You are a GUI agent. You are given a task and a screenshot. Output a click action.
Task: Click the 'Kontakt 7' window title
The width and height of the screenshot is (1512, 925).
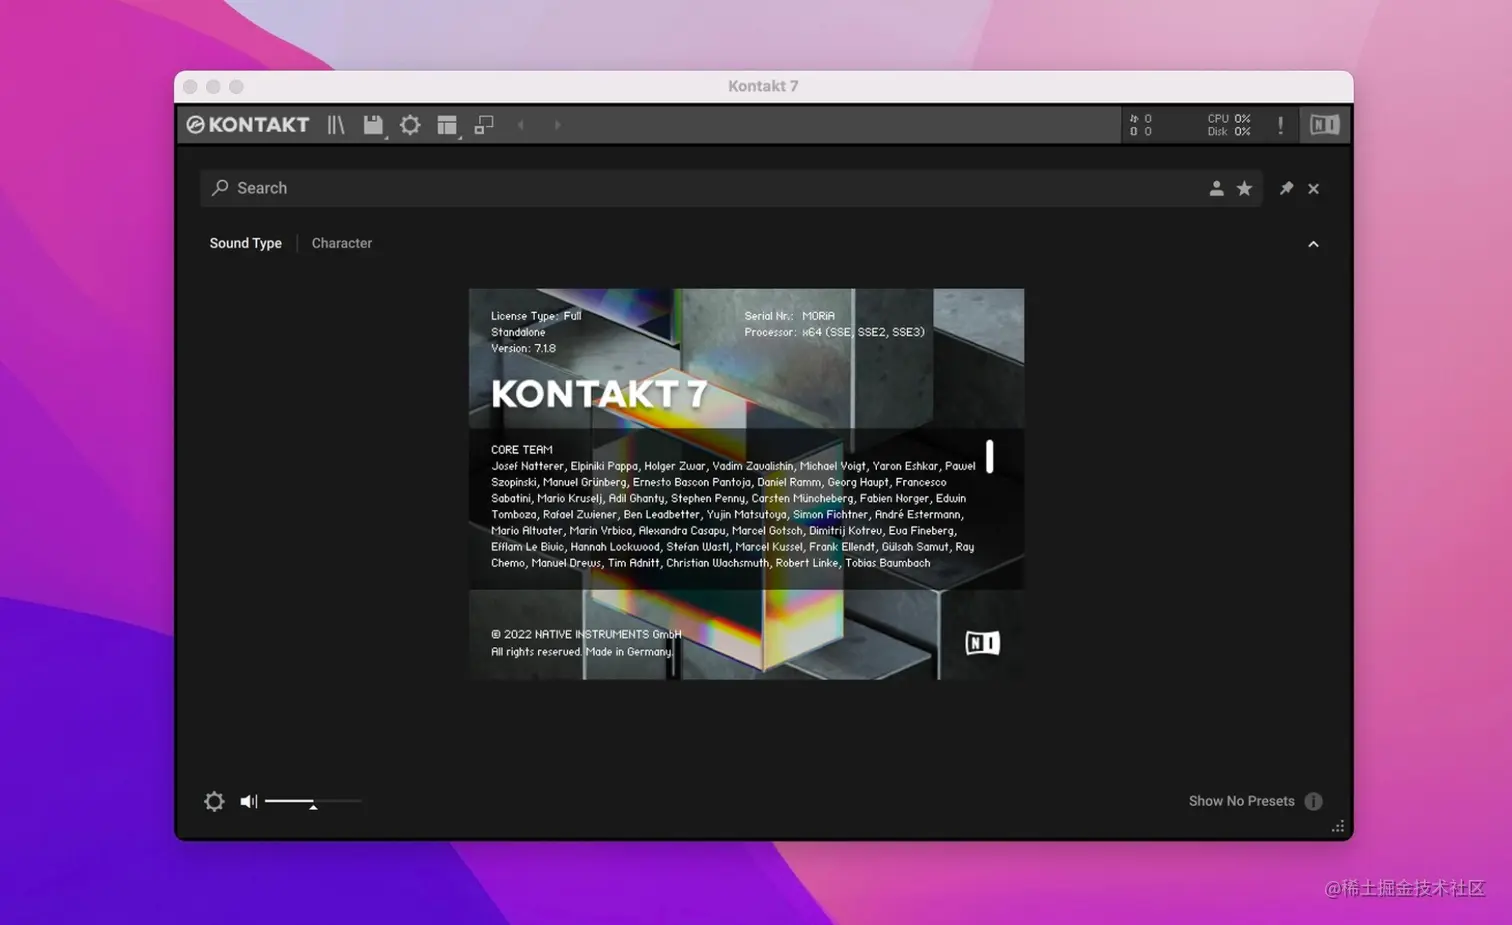point(763,86)
